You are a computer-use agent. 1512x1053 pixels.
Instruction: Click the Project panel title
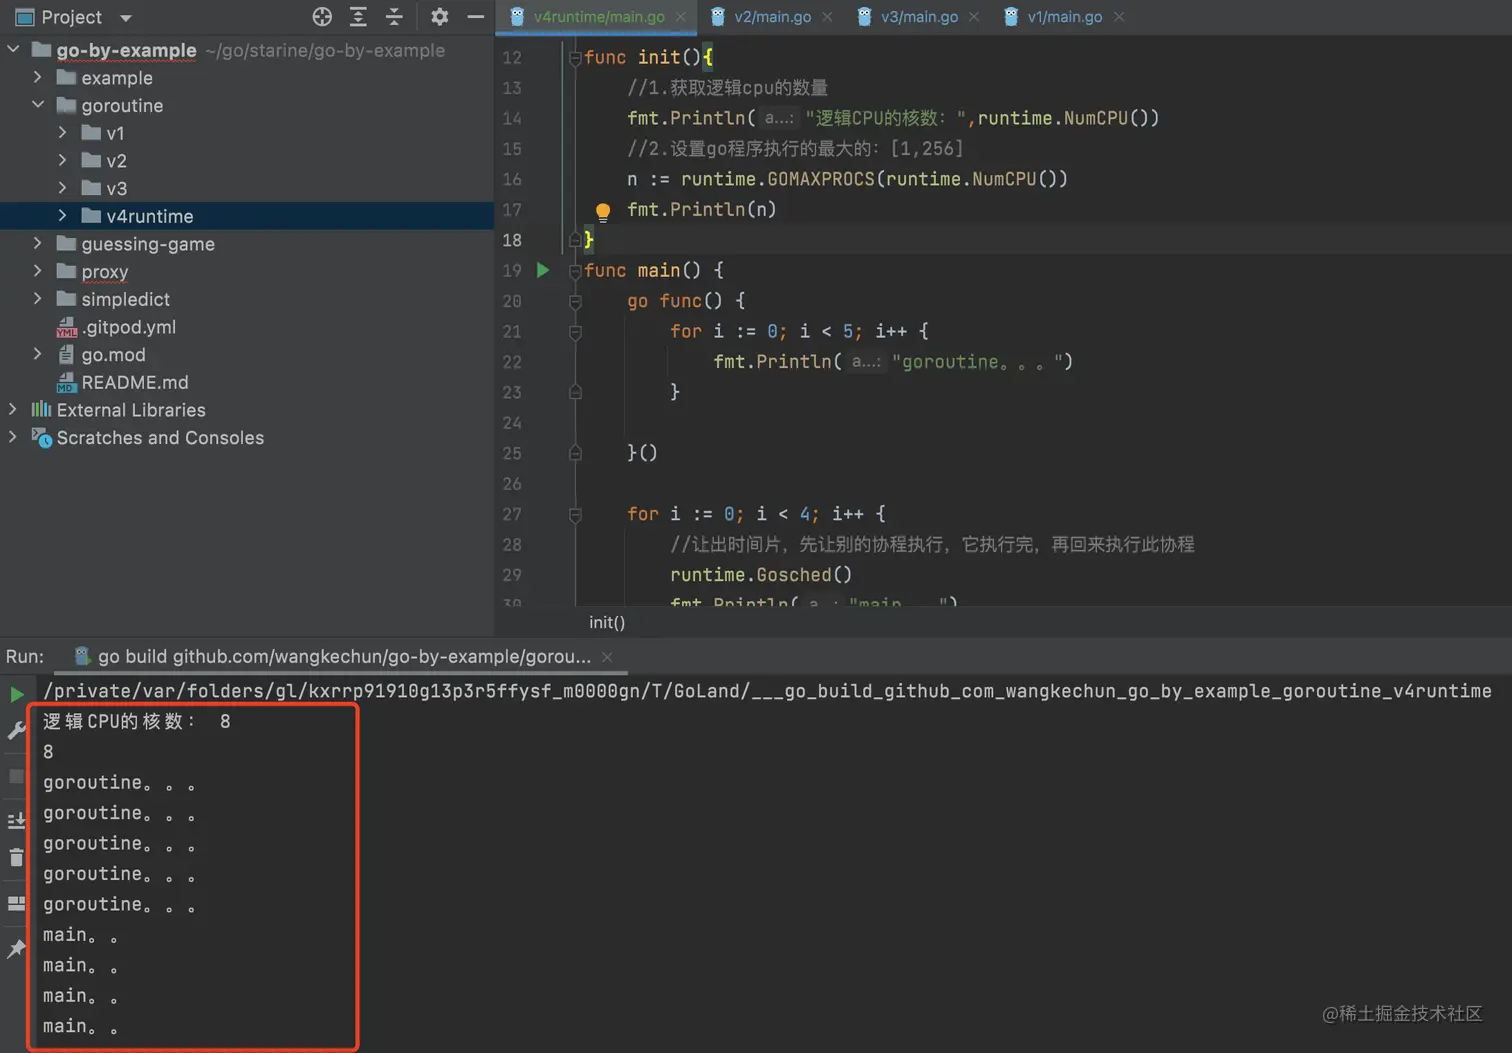click(71, 17)
